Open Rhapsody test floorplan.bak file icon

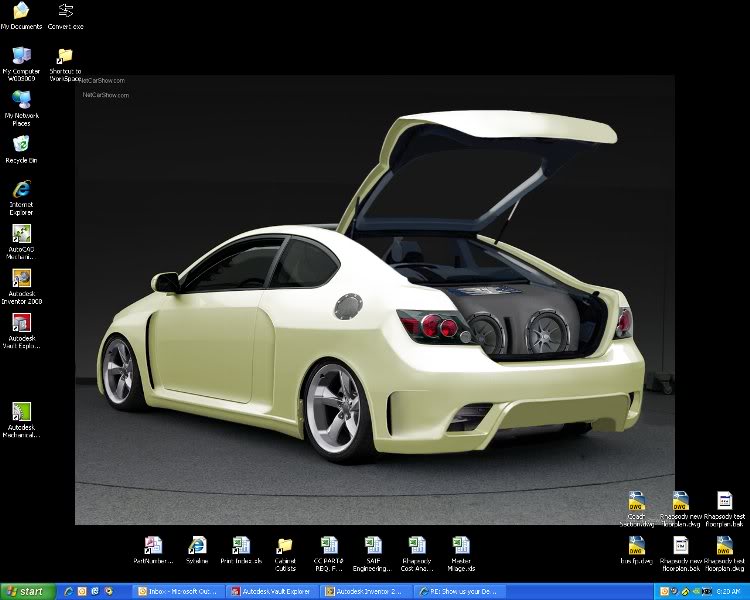tap(724, 509)
